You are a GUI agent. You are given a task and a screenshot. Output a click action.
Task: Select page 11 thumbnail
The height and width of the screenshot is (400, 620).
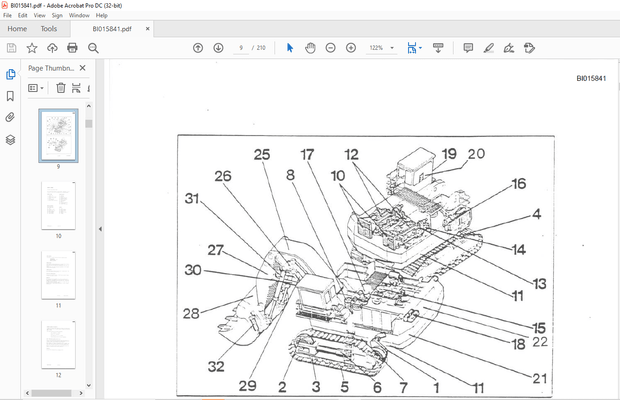click(x=59, y=275)
